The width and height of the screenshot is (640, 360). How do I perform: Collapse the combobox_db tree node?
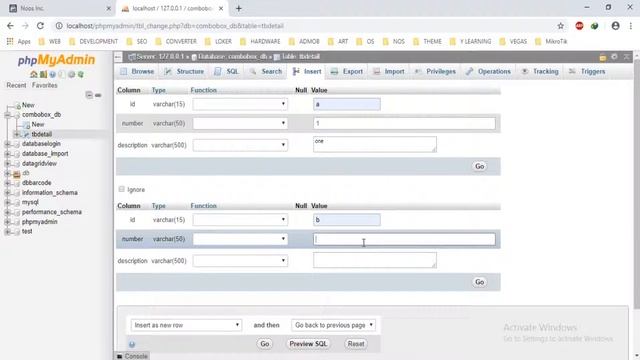pyautogui.click(x=7, y=115)
